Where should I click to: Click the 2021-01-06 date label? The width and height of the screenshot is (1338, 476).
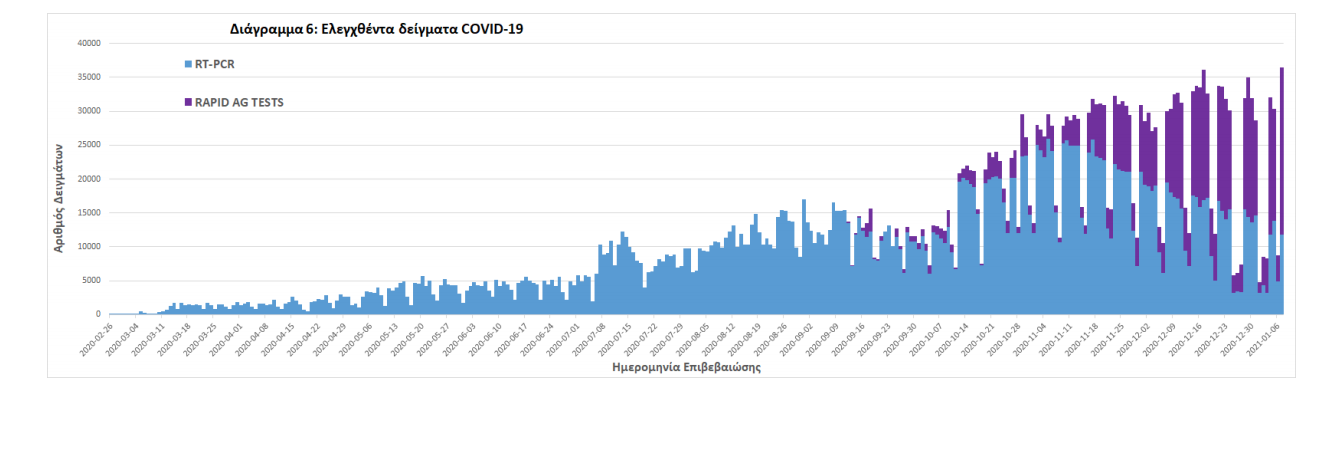1265,338
